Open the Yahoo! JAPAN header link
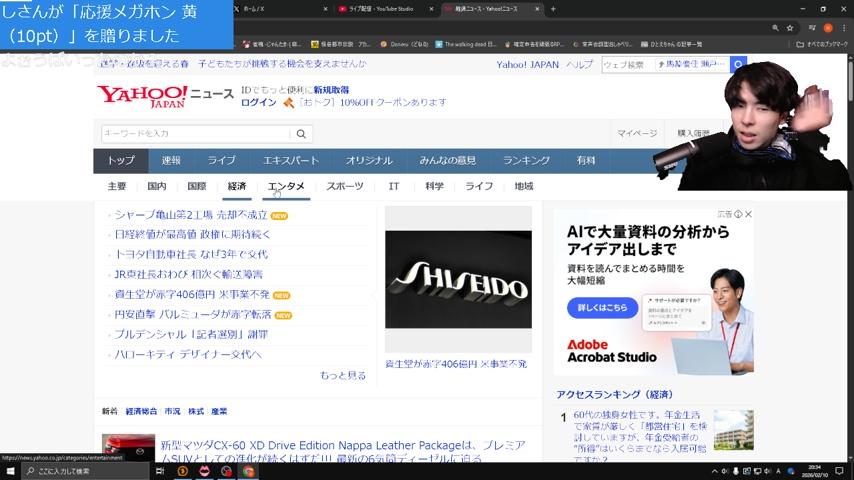This screenshot has width=854, height=480. pyautogui.click(x=527, y=65)
